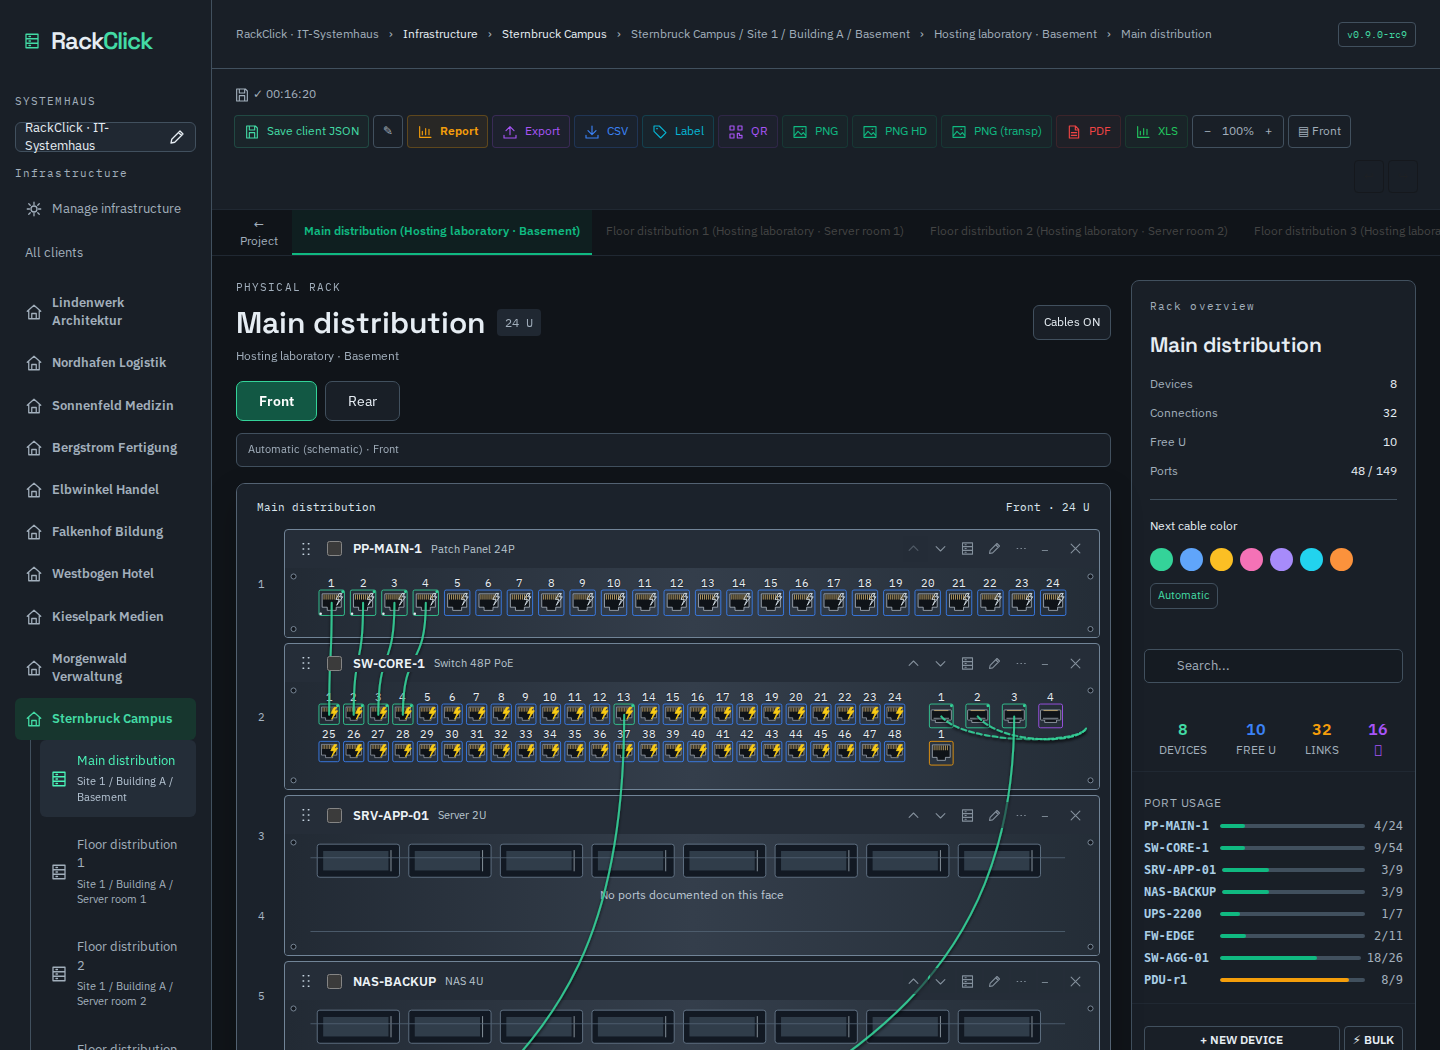1440x1050 pixels.
Task: Select SFP port 4 on SW-CORE-1
Action: click(x=1050, y=715)
